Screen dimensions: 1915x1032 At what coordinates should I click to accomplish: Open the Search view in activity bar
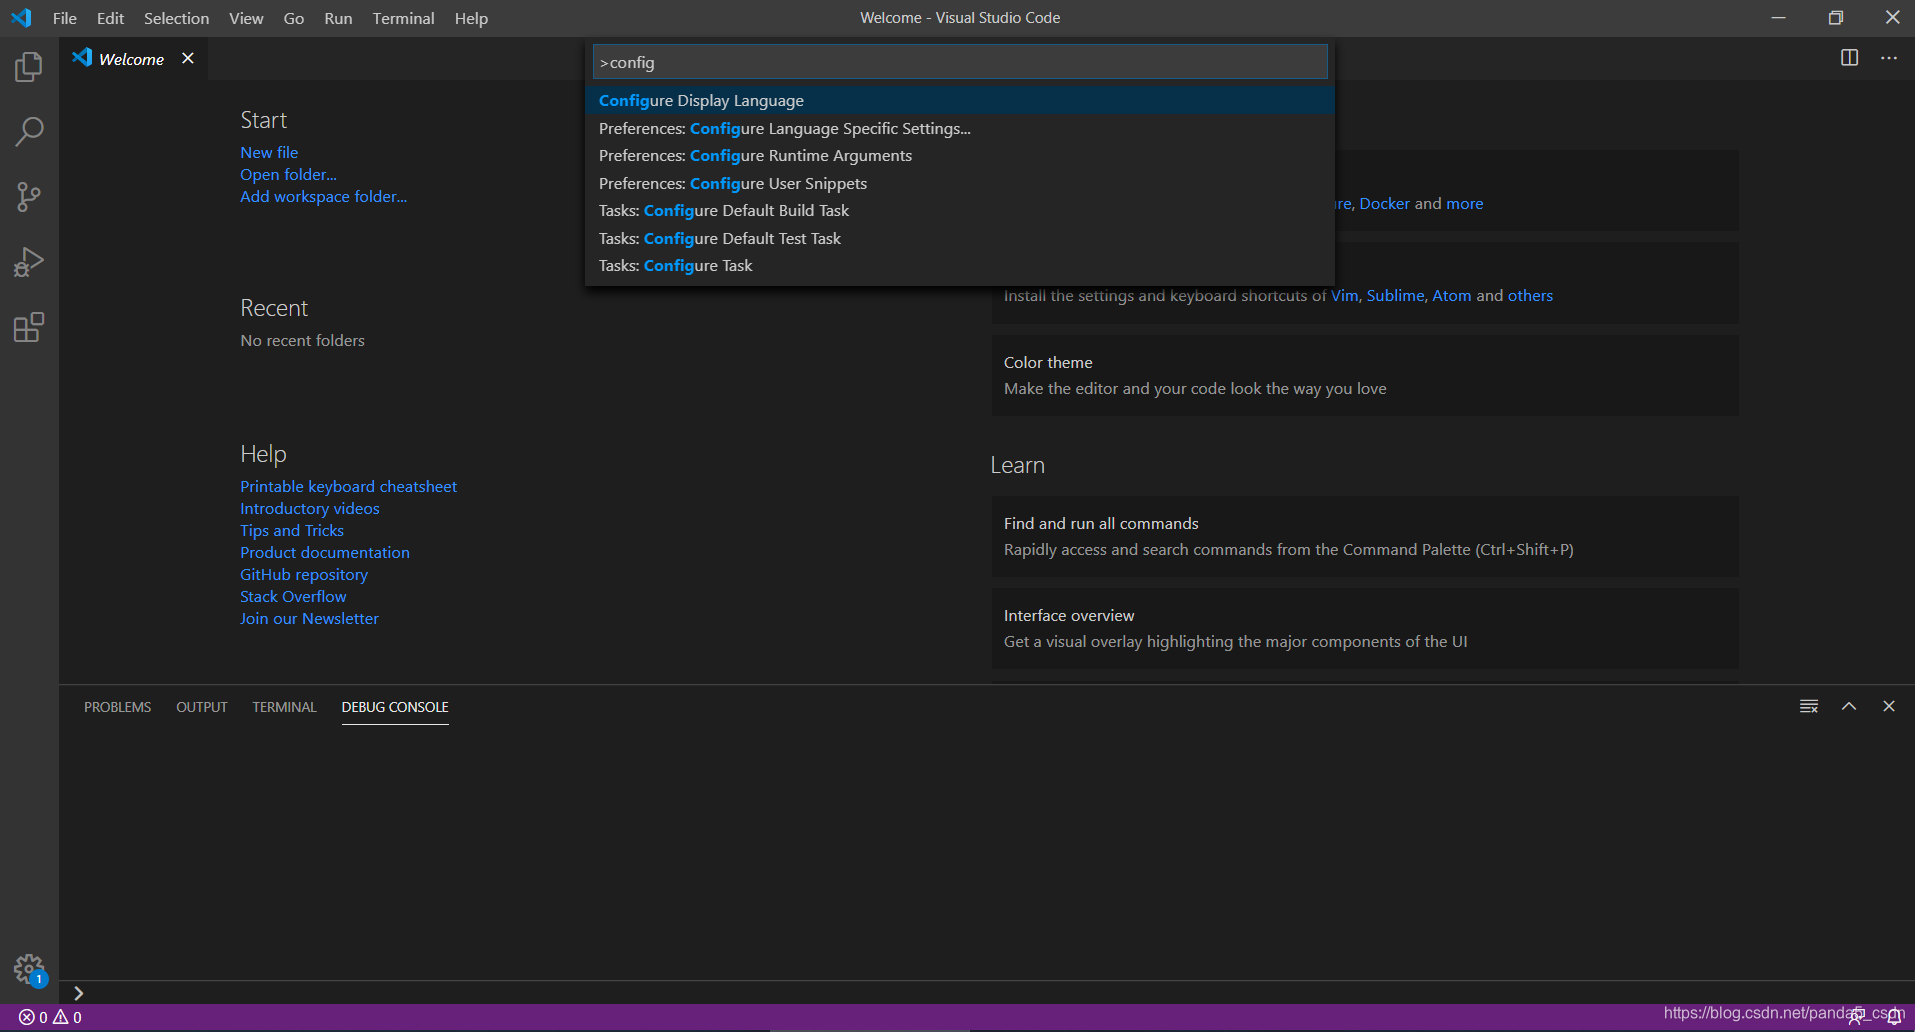[x=29, y=131]
